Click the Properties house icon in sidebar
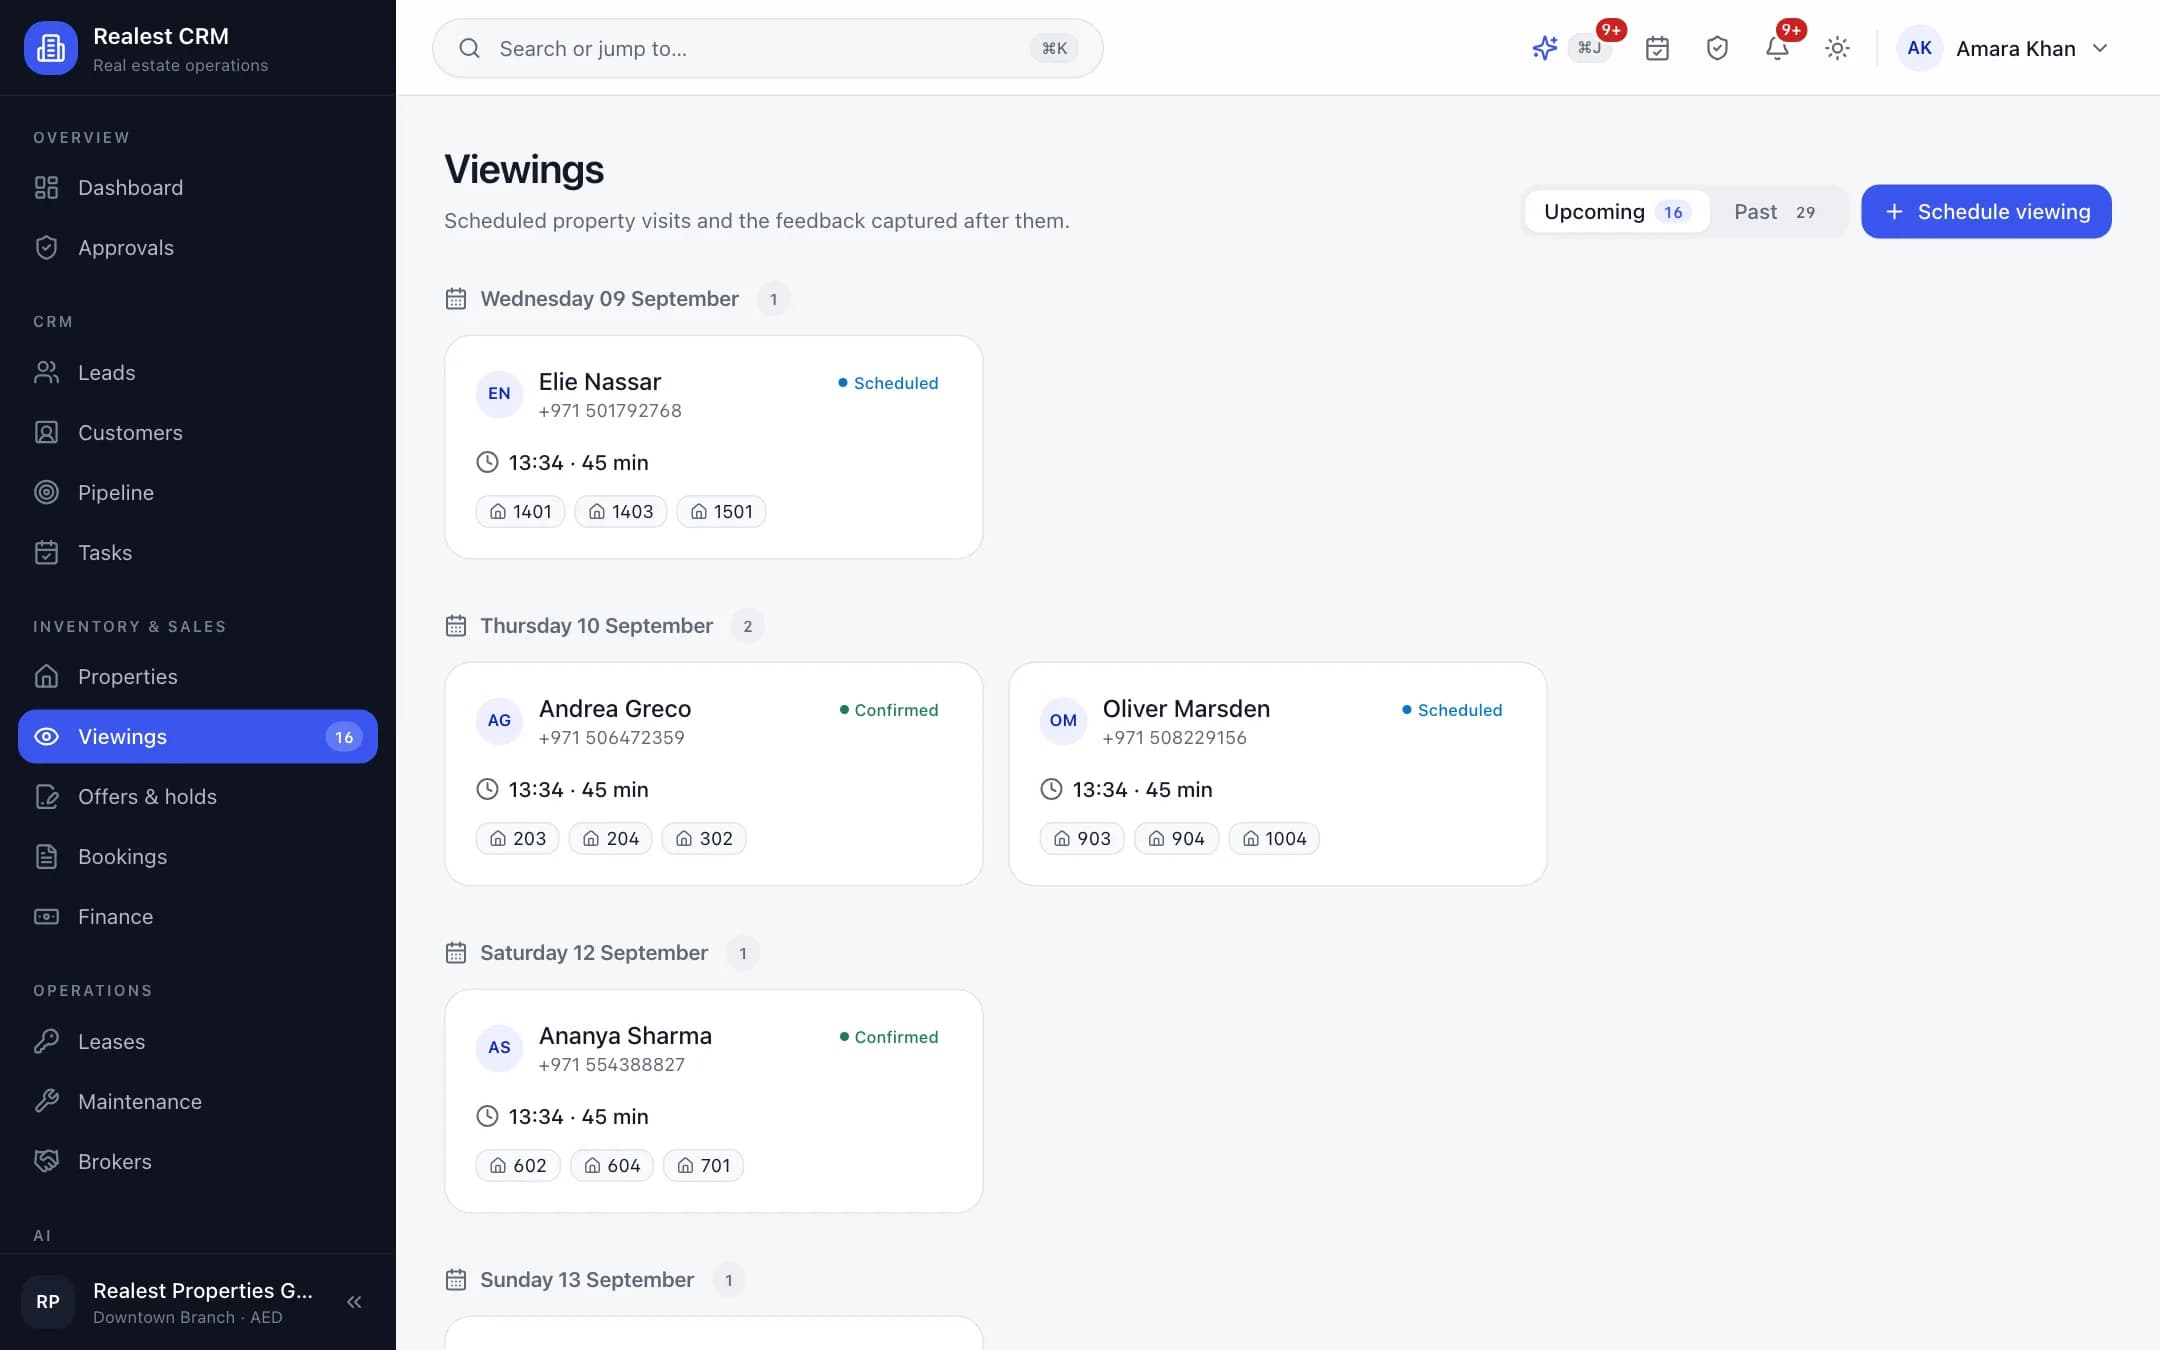The width and height of the screenshot is (2160, 1350). [x=46, y=677]
